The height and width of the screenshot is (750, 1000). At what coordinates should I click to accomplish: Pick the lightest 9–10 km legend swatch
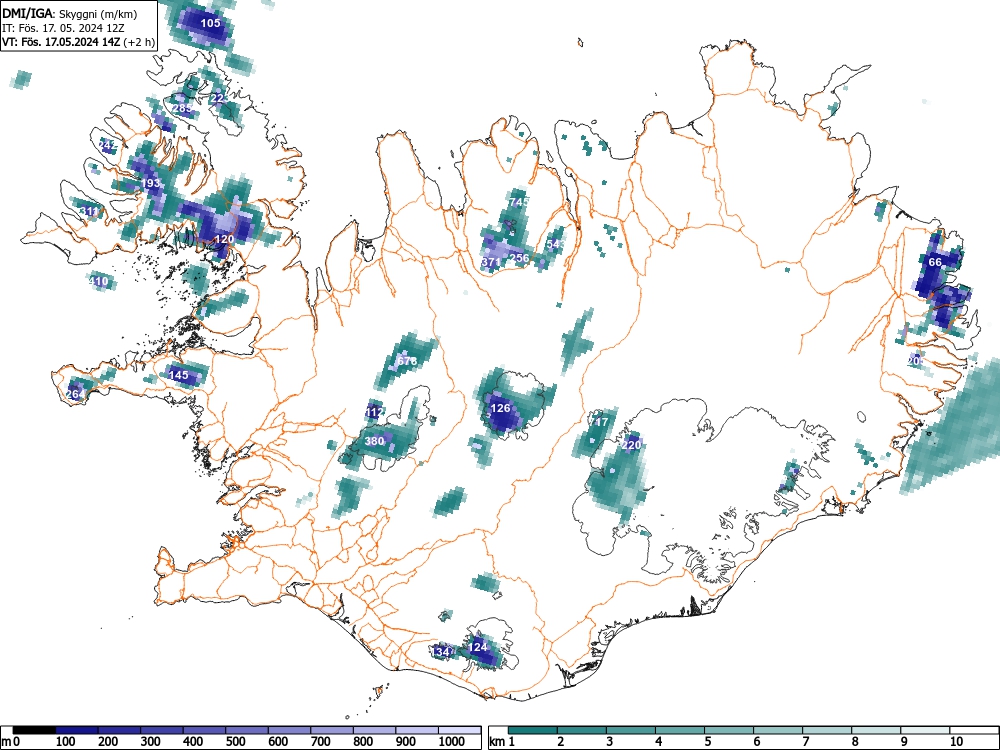click(925, 730)
